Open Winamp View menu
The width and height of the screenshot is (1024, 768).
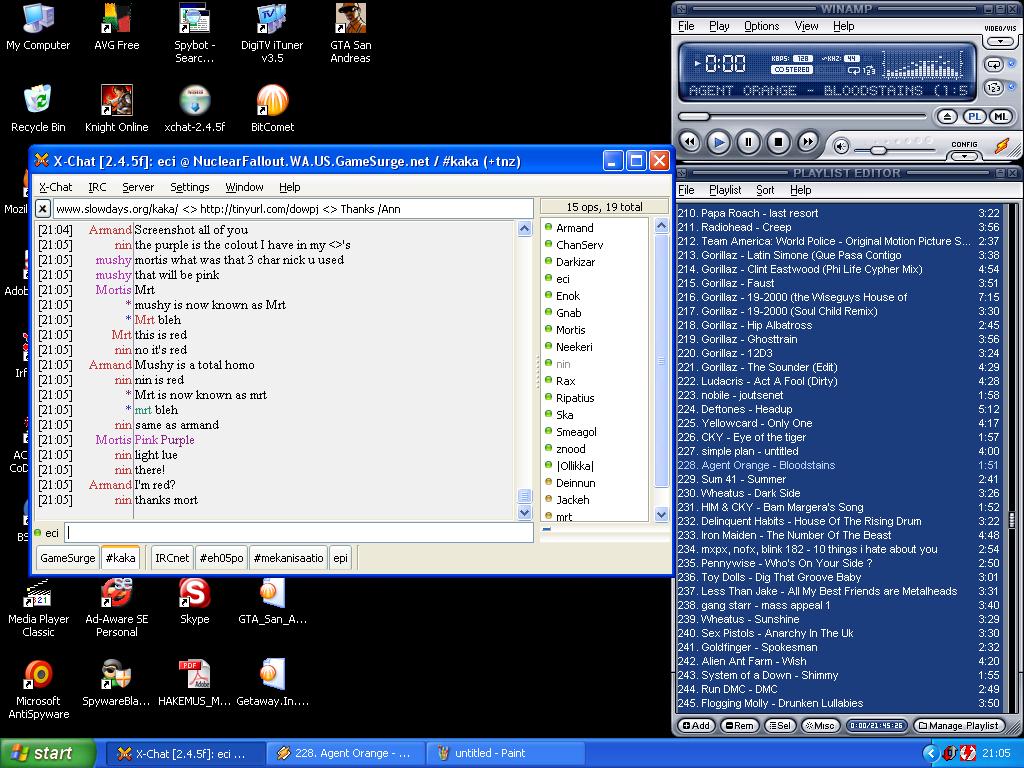[806, 26]
